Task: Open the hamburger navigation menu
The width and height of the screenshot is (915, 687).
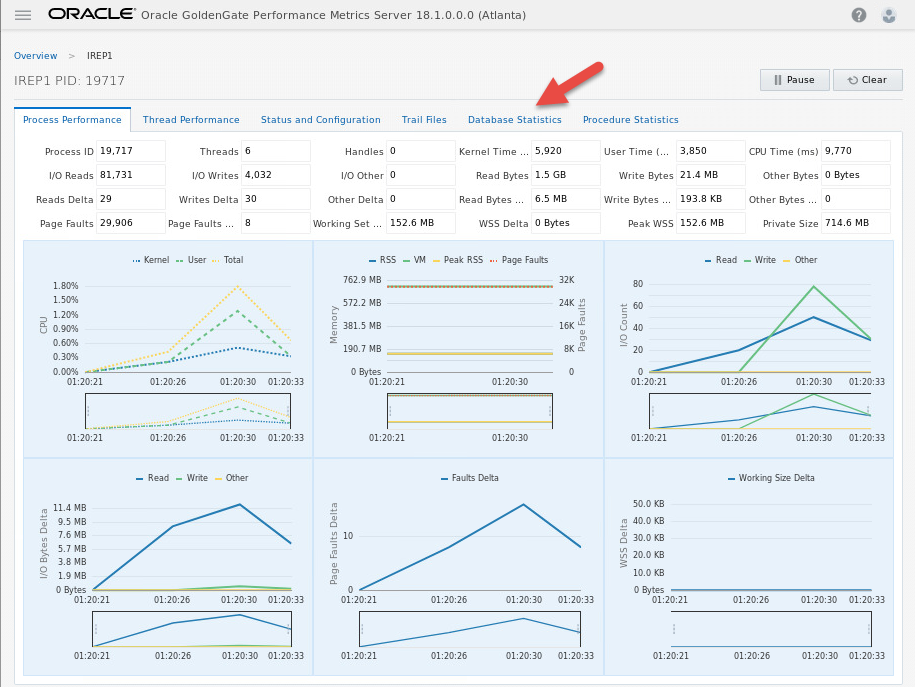Action: [x=23, y=15]
